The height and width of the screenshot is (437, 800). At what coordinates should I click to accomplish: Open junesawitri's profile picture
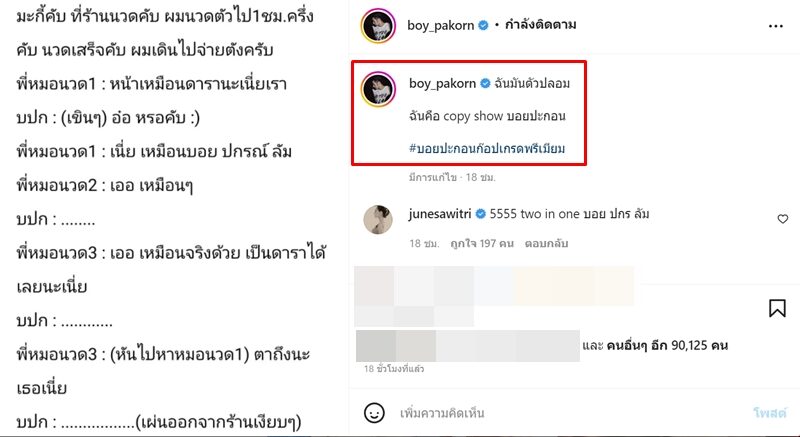(x=378, y=220)
